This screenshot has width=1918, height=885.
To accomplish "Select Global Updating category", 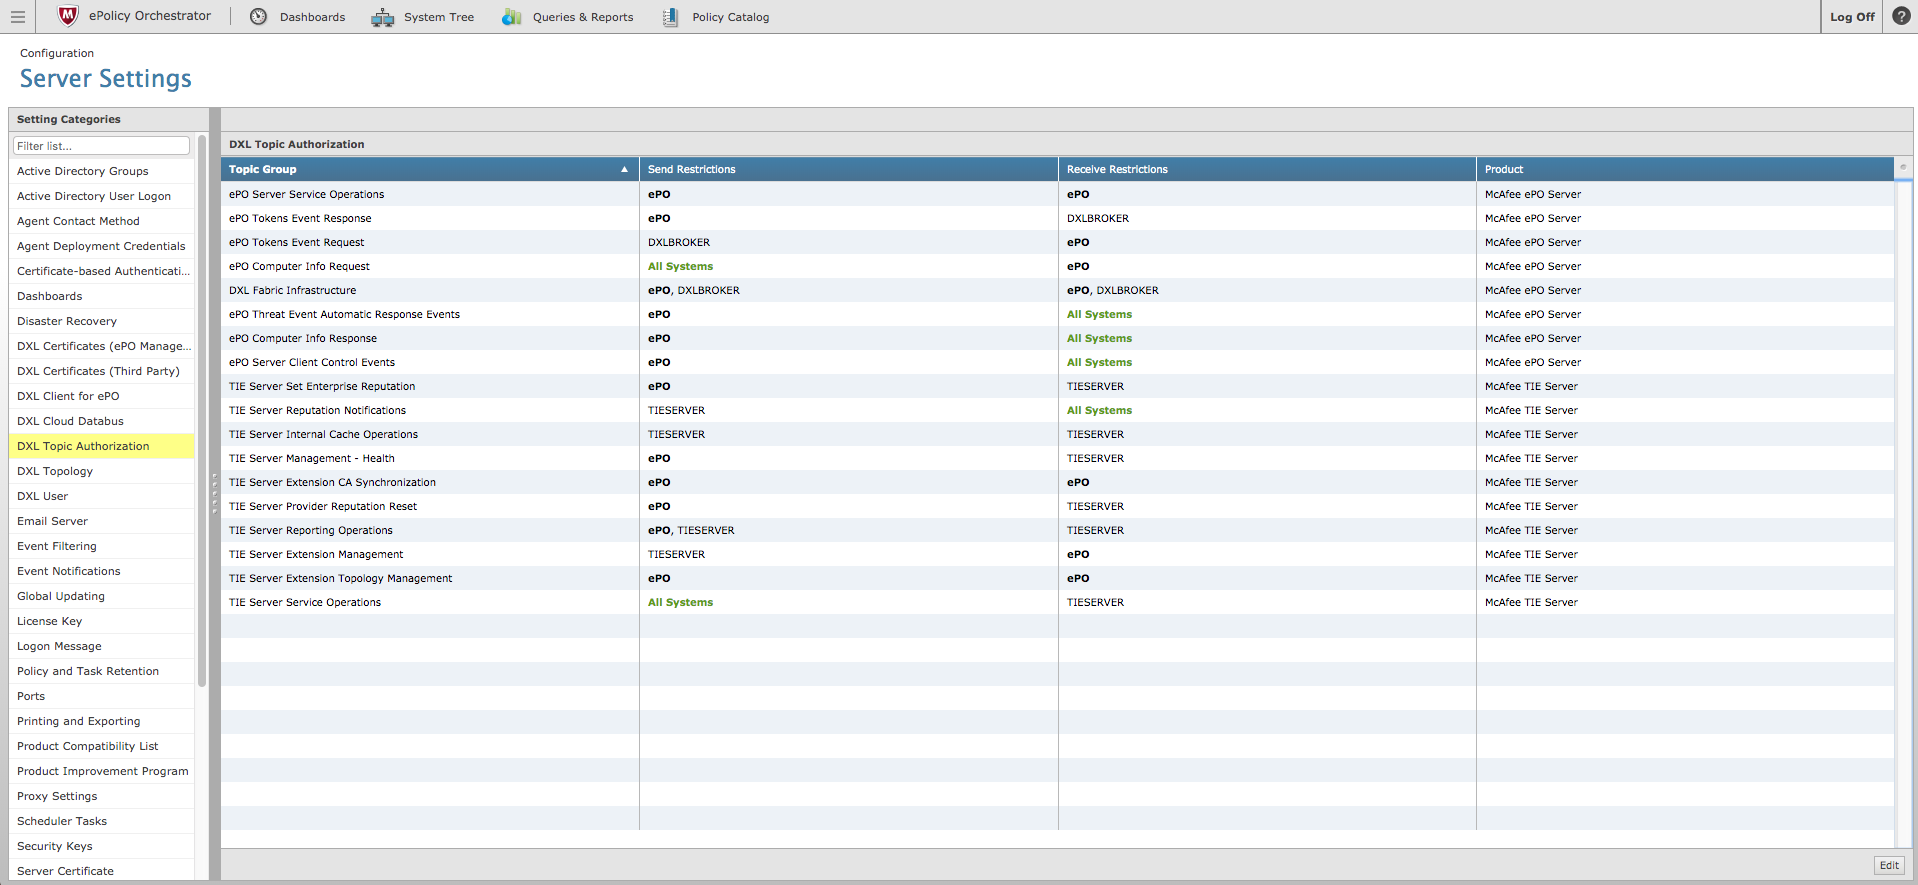I will [101, 596].
